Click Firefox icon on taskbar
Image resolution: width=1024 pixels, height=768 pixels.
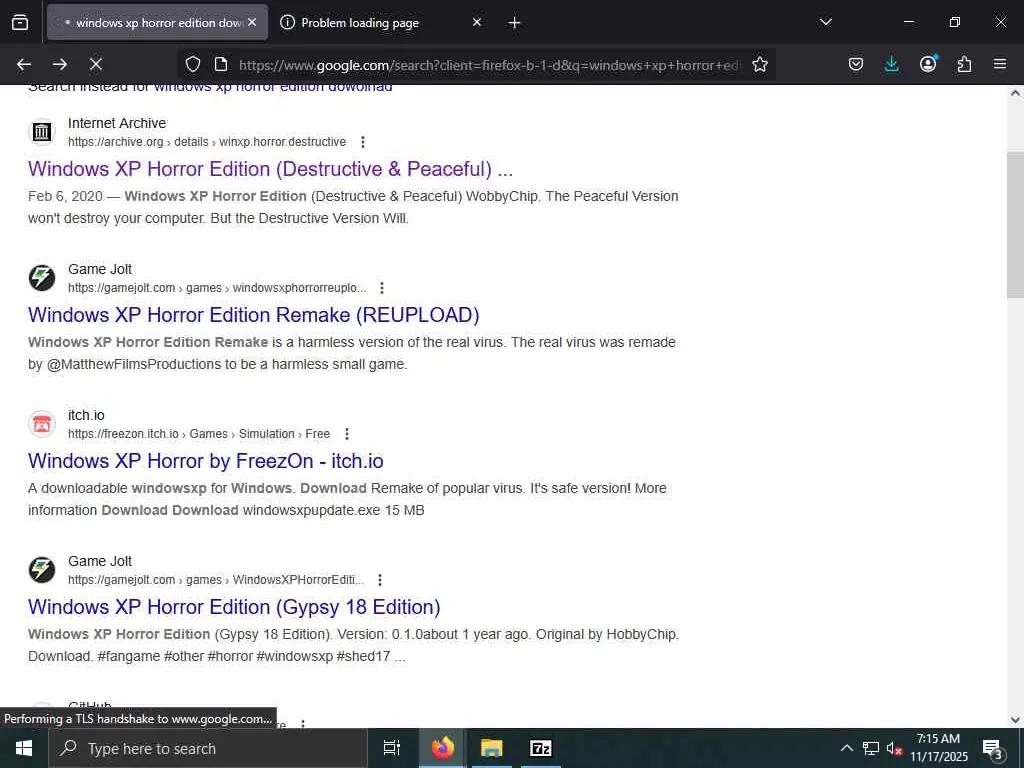442,748
